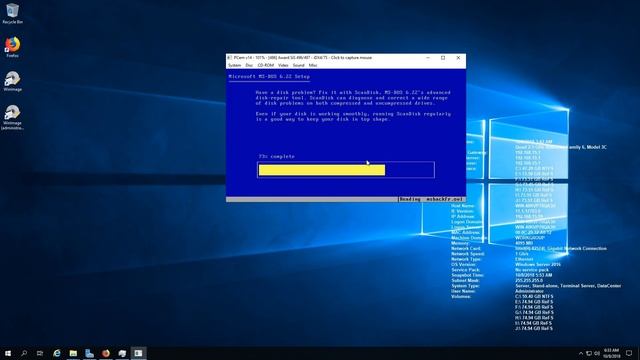Open the taskbar clock and date

(611, 353)
